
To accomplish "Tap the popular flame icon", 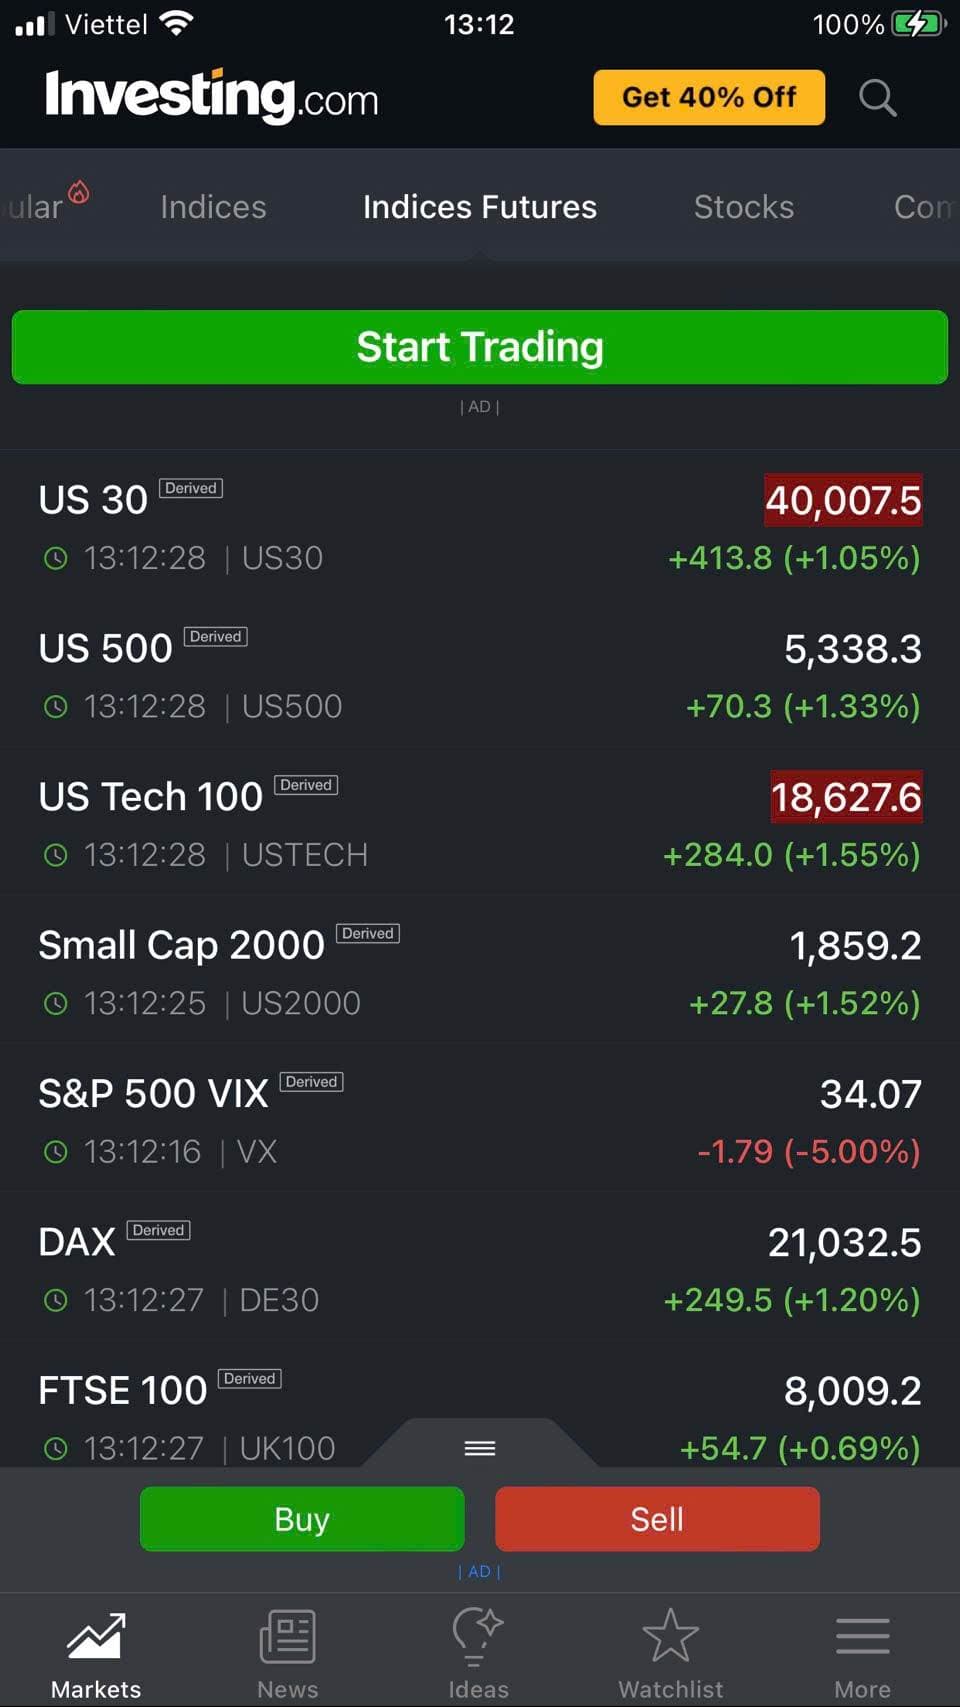I will [x=79, y=192].
